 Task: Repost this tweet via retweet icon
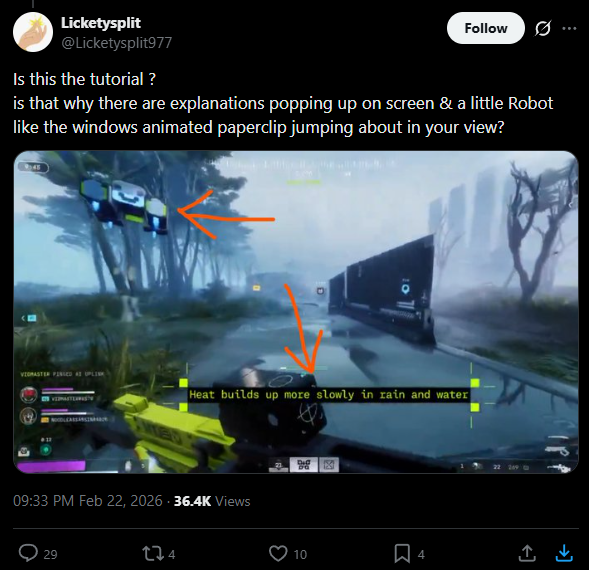click(x=151, y=553)
